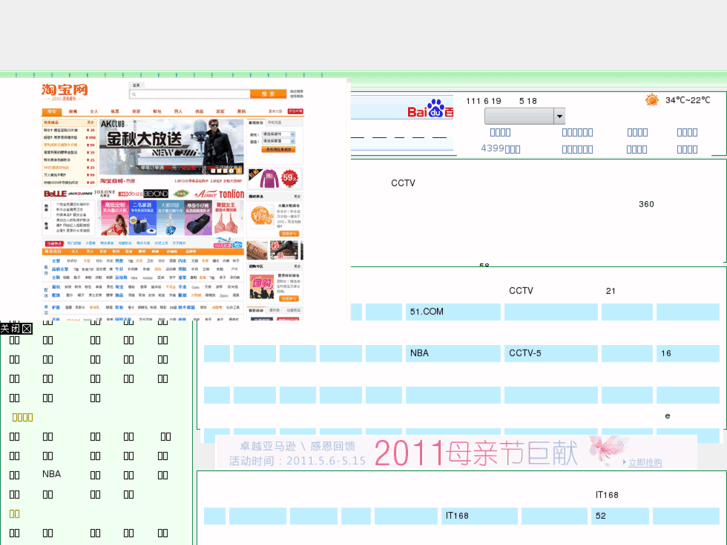This screenshot has height=545, width=727.
Task: Open the Tonlion brand logo
Action: [x=231, y=193]
